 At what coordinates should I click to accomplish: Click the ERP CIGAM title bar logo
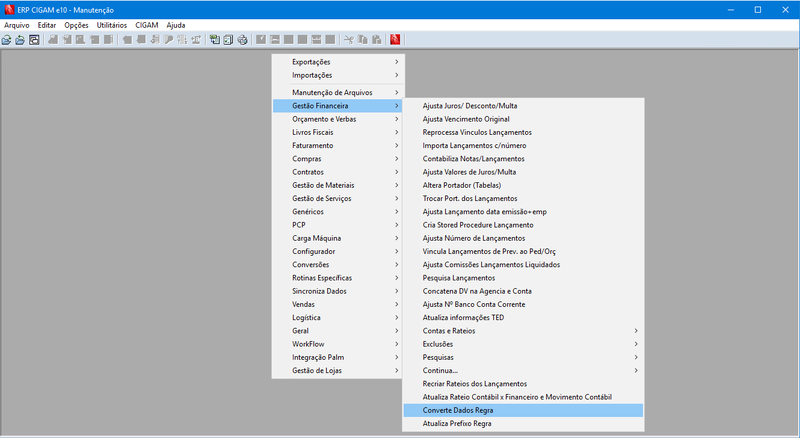point(9,10)
